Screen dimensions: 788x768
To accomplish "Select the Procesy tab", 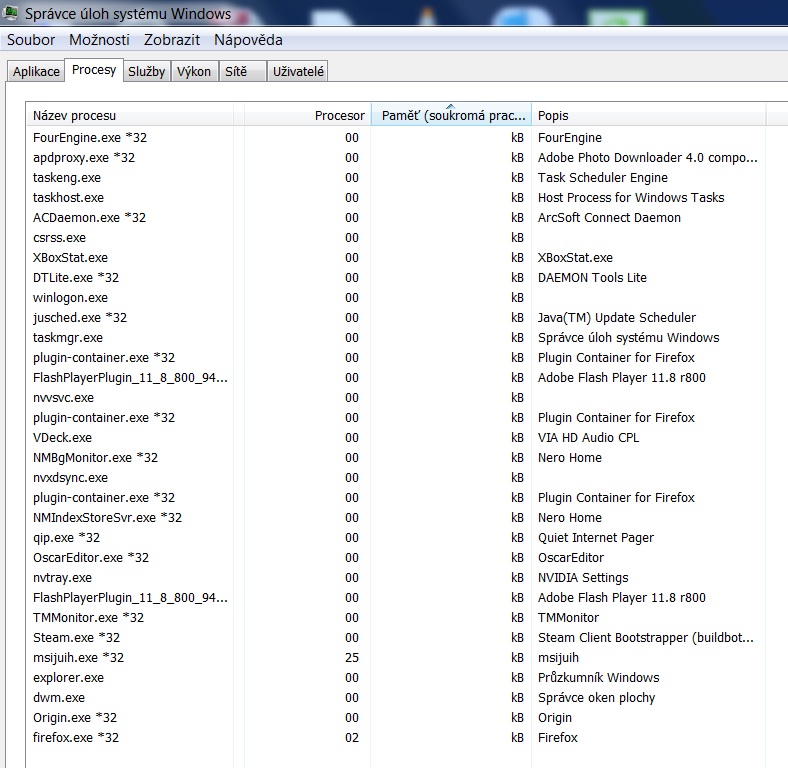I will pyautogui.click(x=94, y=70).
